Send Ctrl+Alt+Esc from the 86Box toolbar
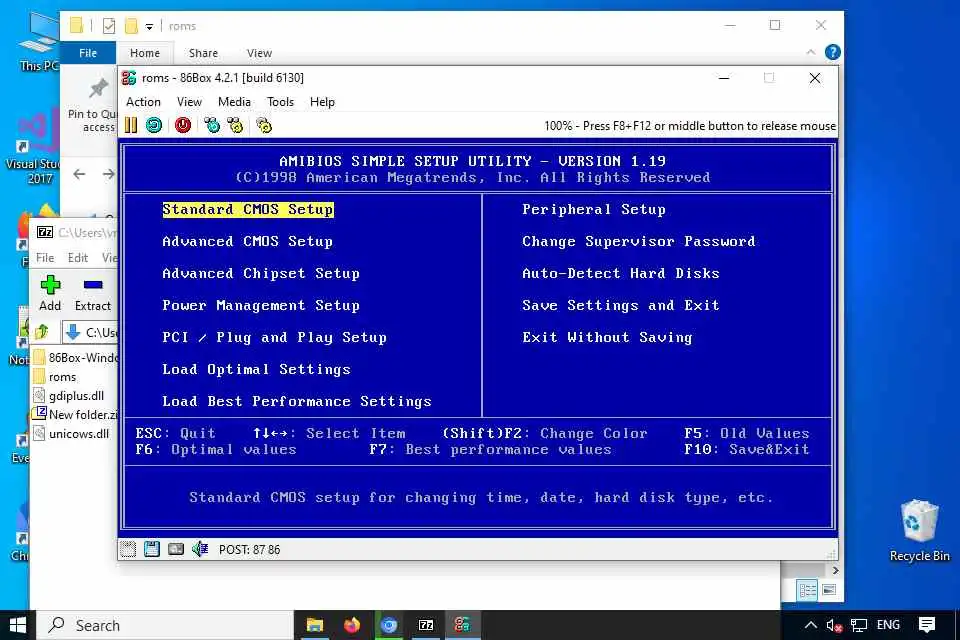 point(235,126)
